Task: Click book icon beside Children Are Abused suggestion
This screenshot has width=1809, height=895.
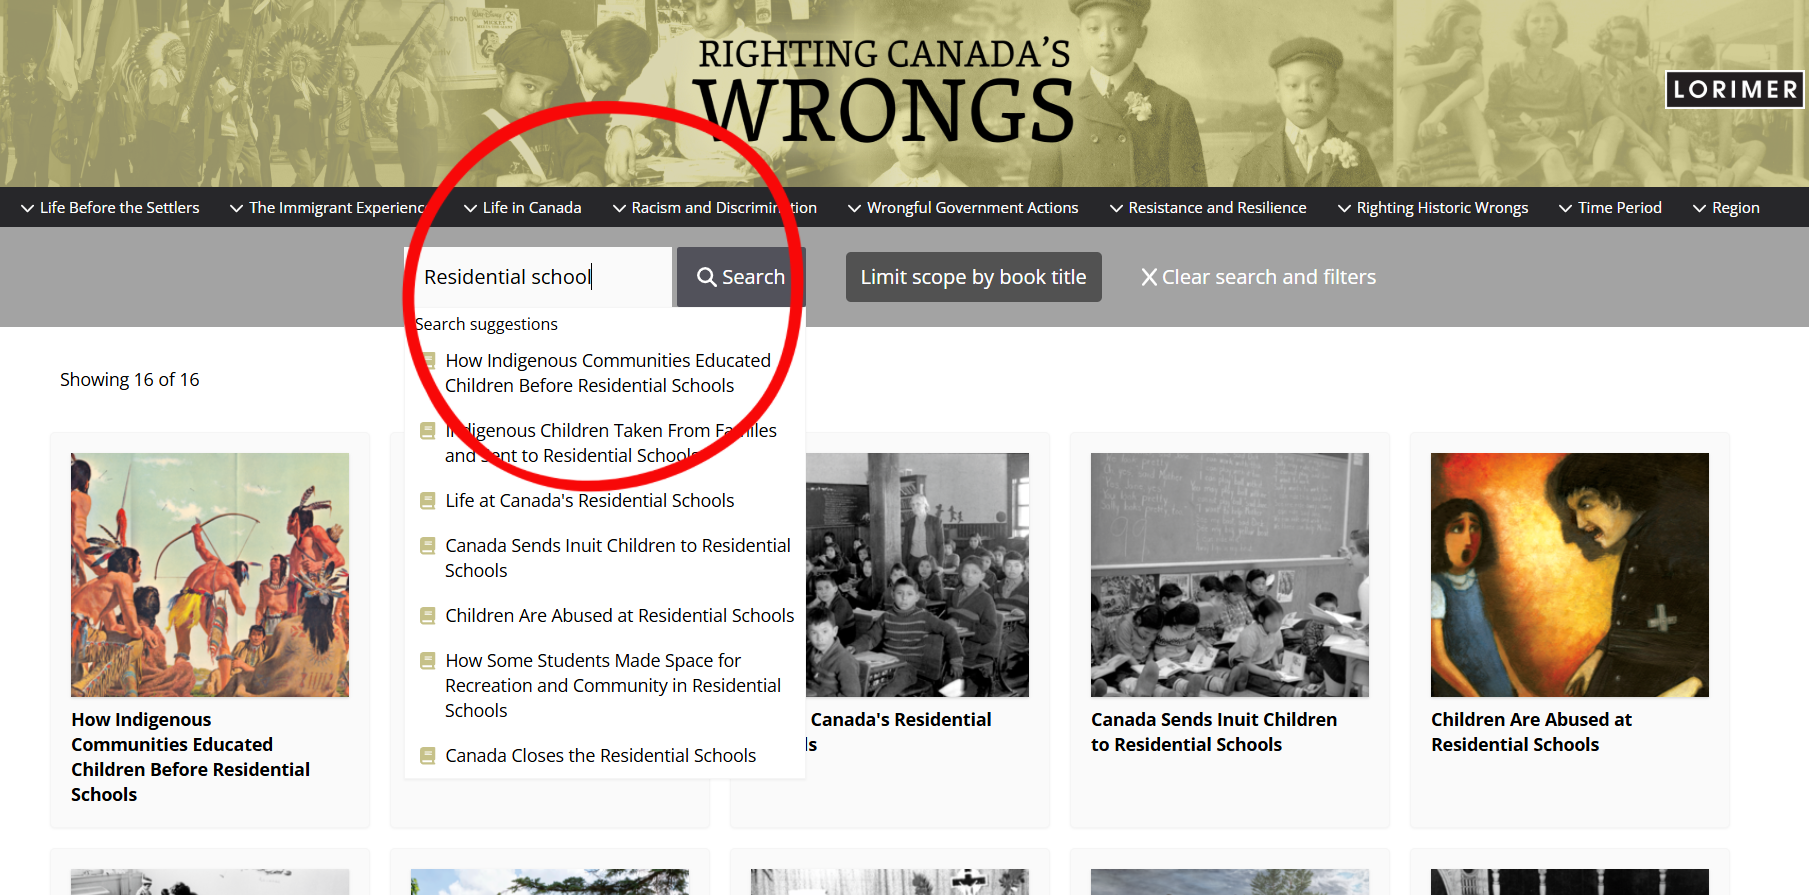Action: 428,615
